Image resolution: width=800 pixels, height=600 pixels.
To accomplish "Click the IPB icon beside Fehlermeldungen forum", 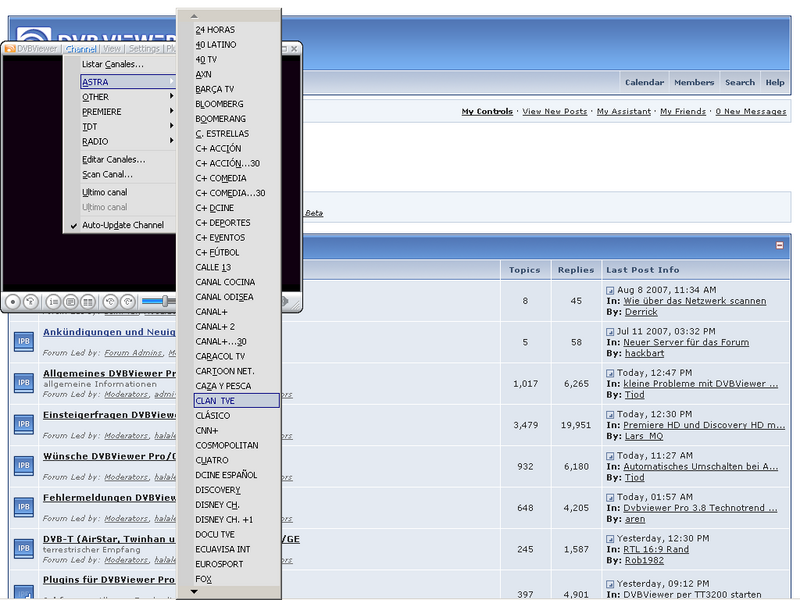I will pyautogui.click(x=24, y=507).
